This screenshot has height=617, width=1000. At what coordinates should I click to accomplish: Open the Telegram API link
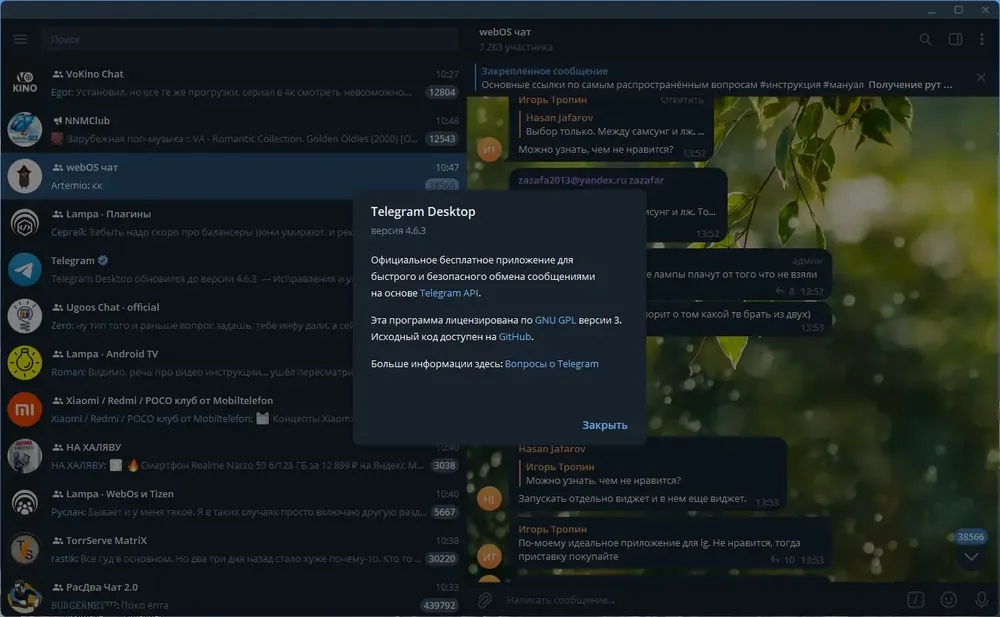tap(449, 293)
